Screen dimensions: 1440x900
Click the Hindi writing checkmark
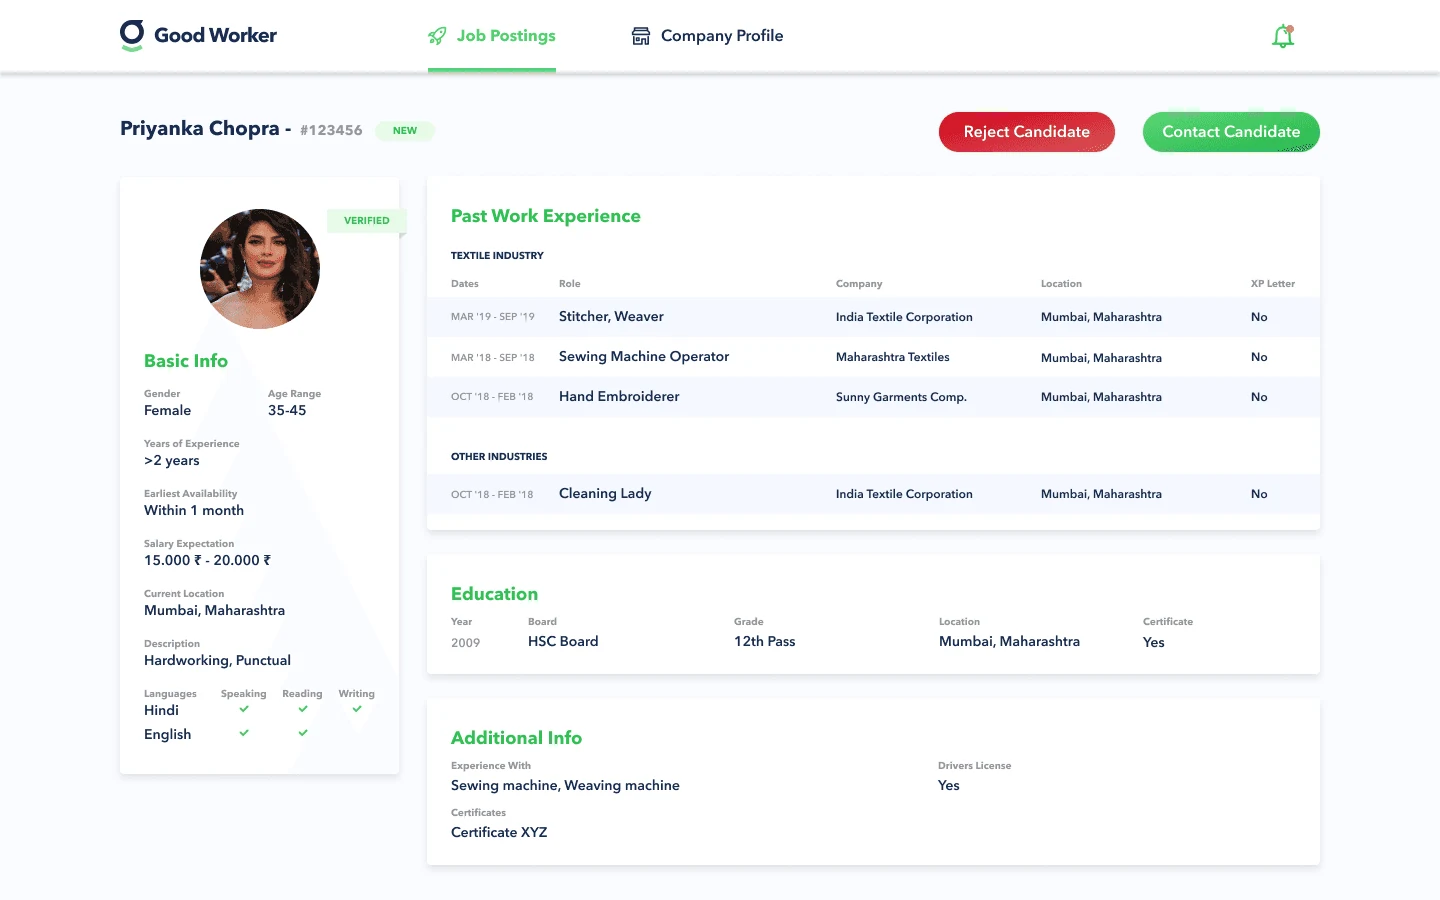357,709
